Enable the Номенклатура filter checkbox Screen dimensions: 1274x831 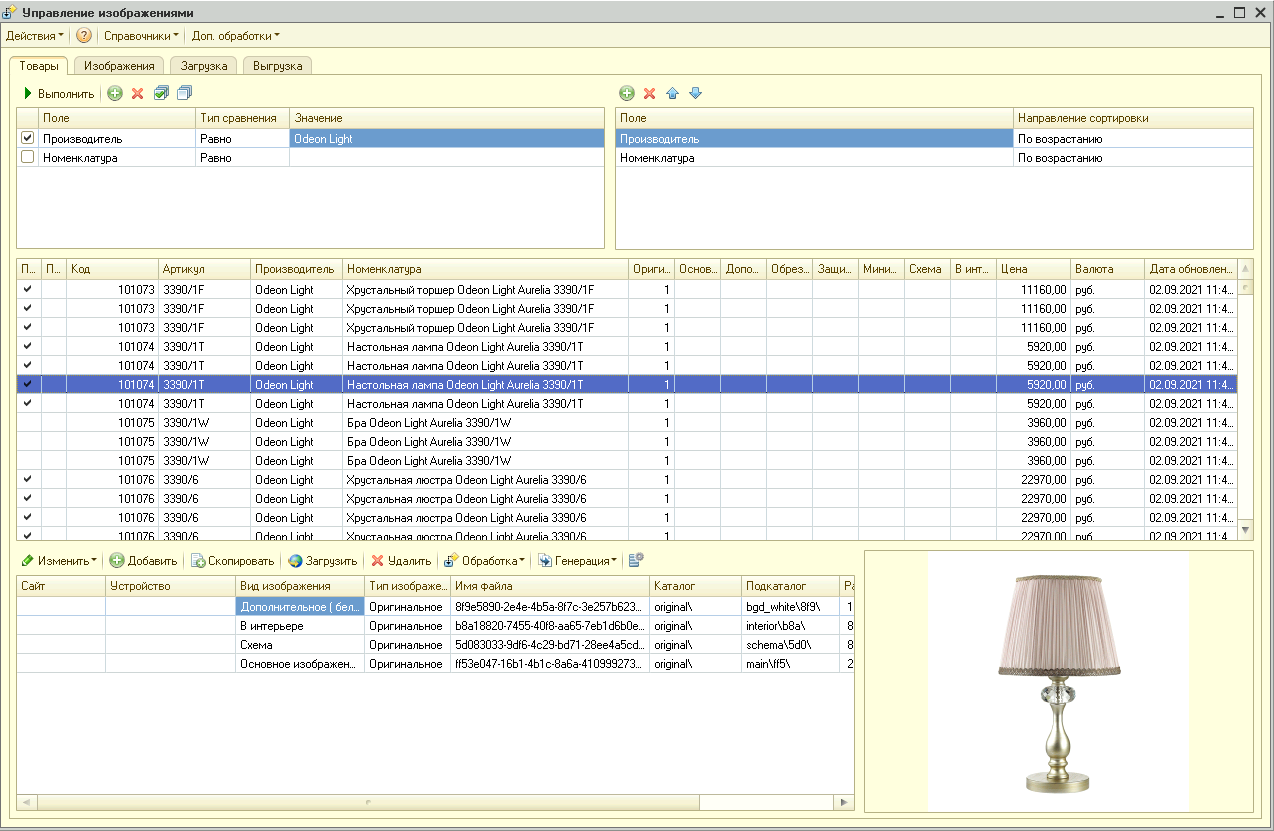[x=27, y=156]
